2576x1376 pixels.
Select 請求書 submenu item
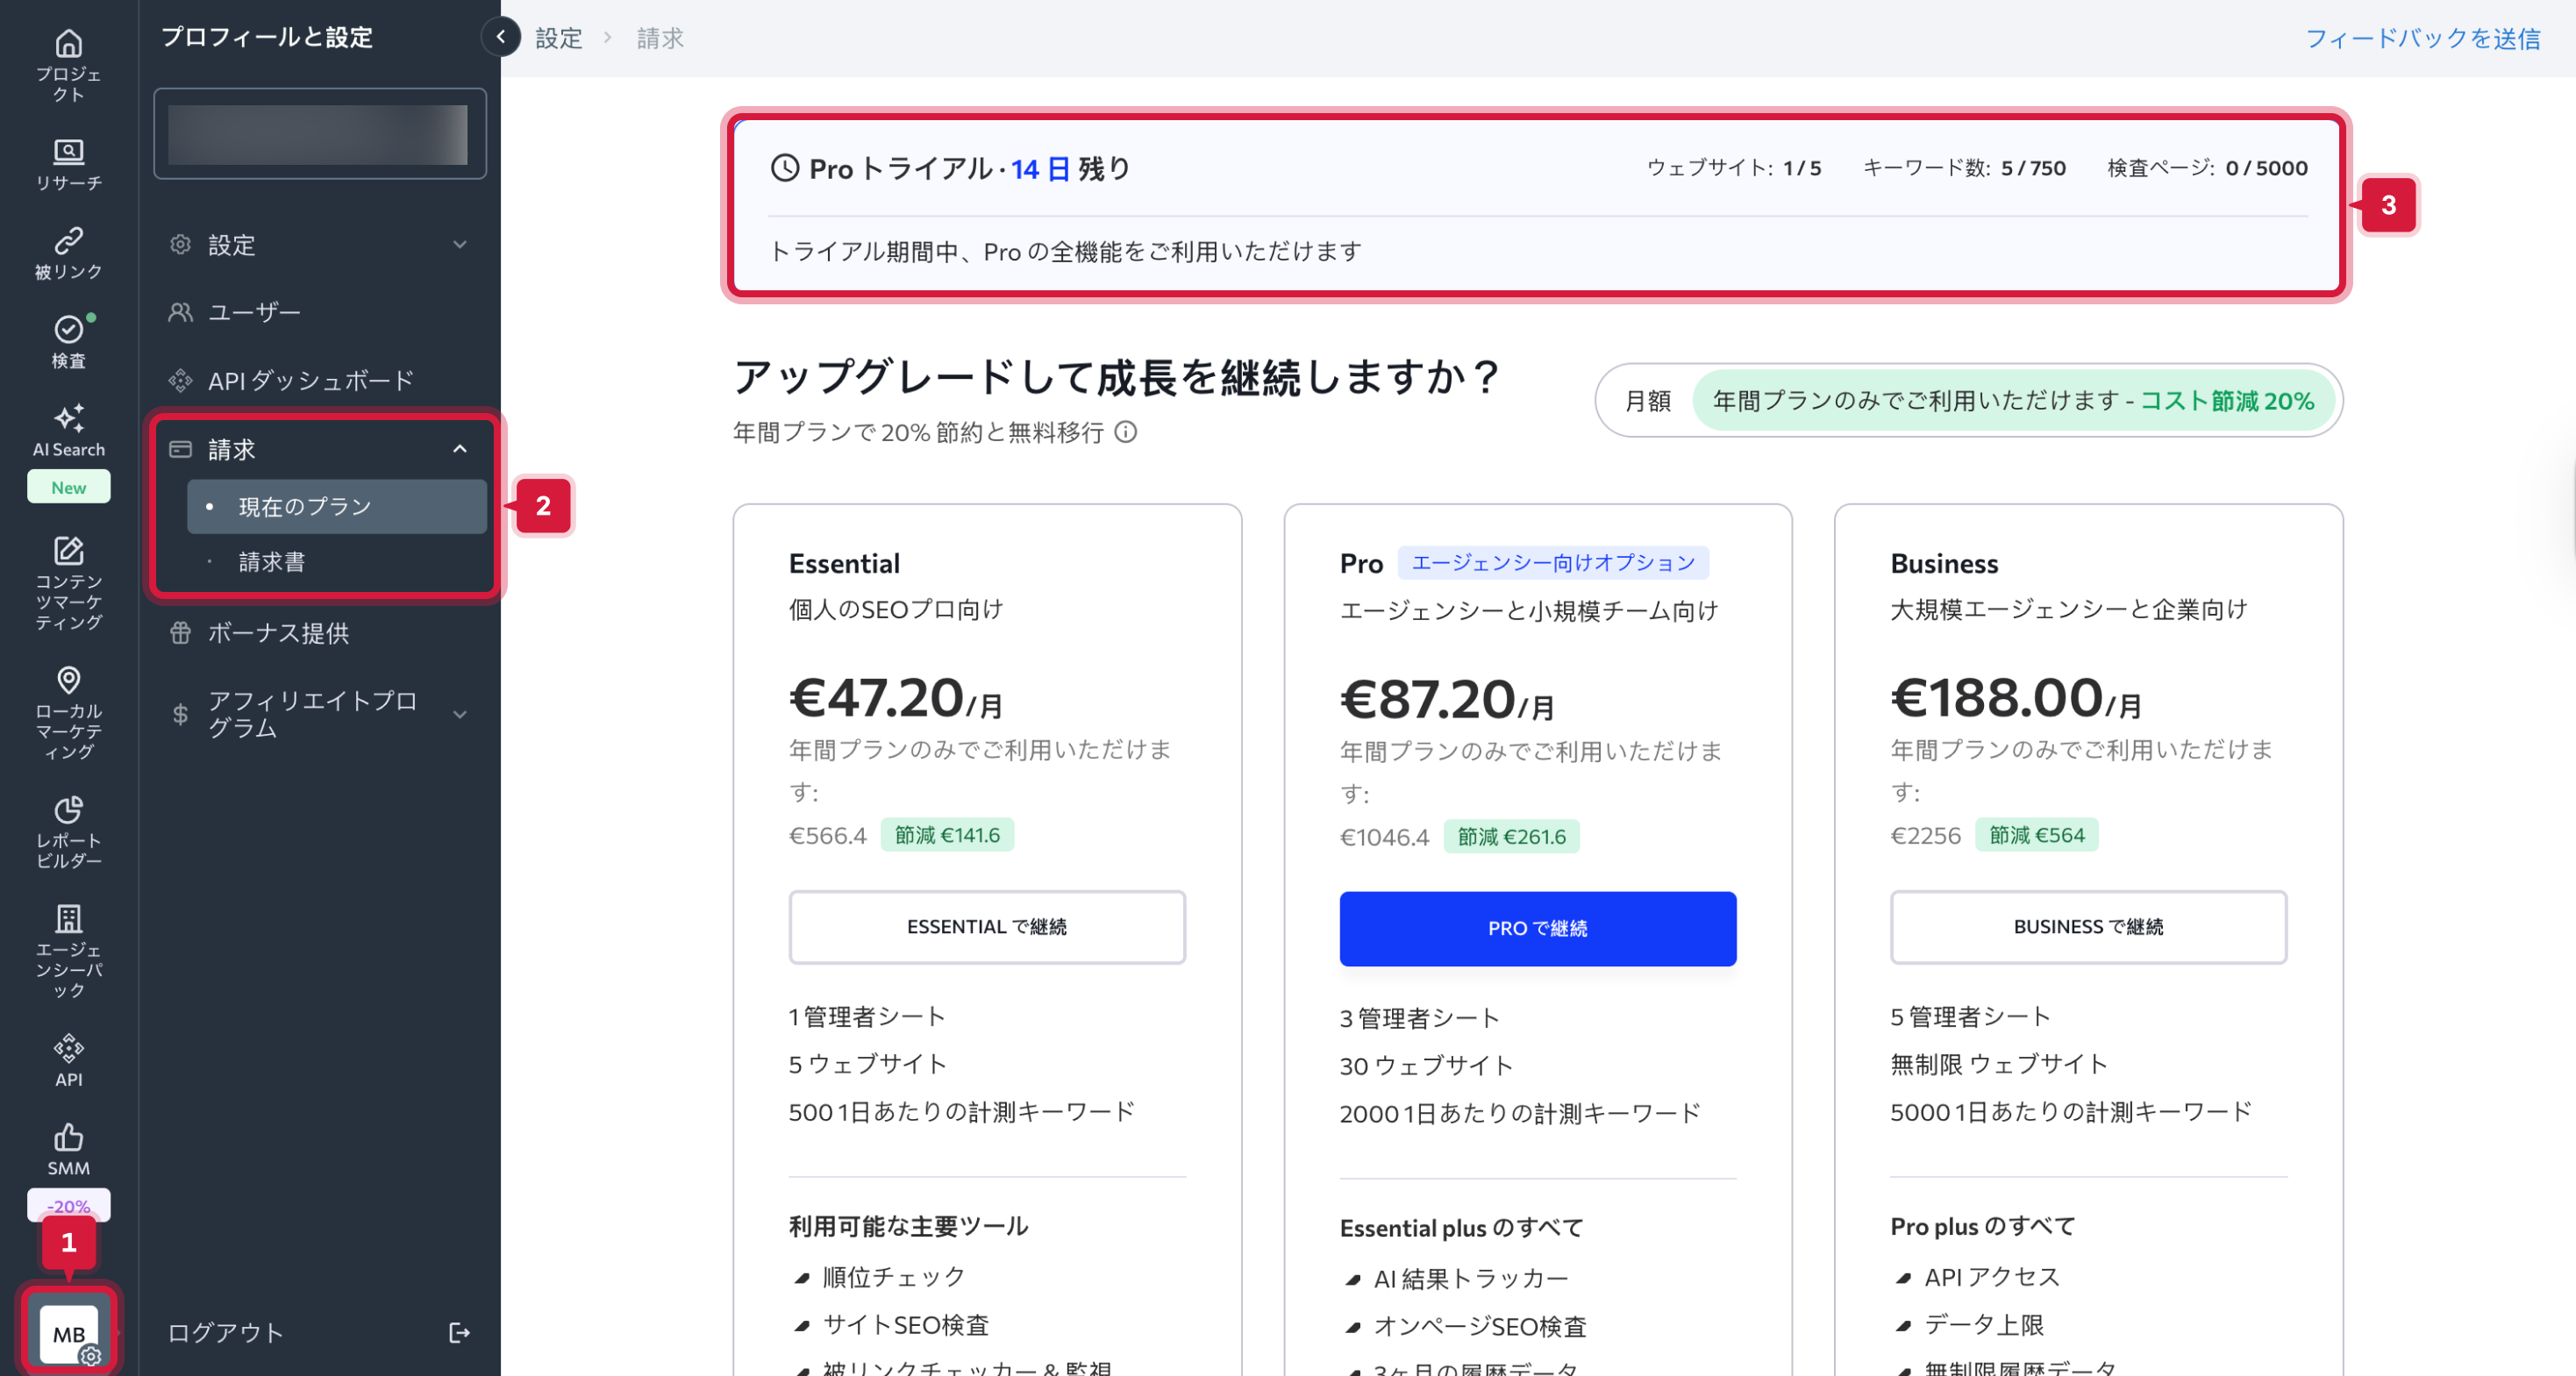(272, 562)
